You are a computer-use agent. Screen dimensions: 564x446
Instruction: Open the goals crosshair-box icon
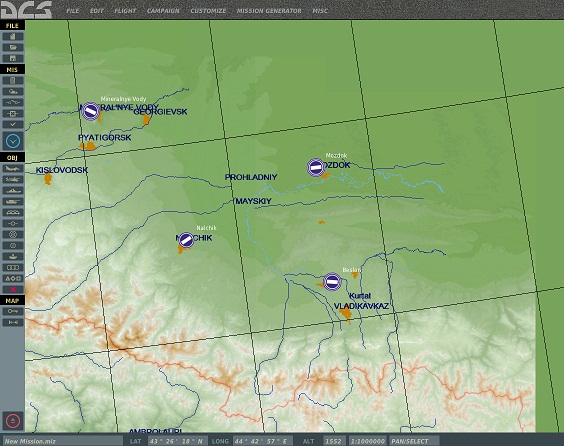click(x=13, y=114)
